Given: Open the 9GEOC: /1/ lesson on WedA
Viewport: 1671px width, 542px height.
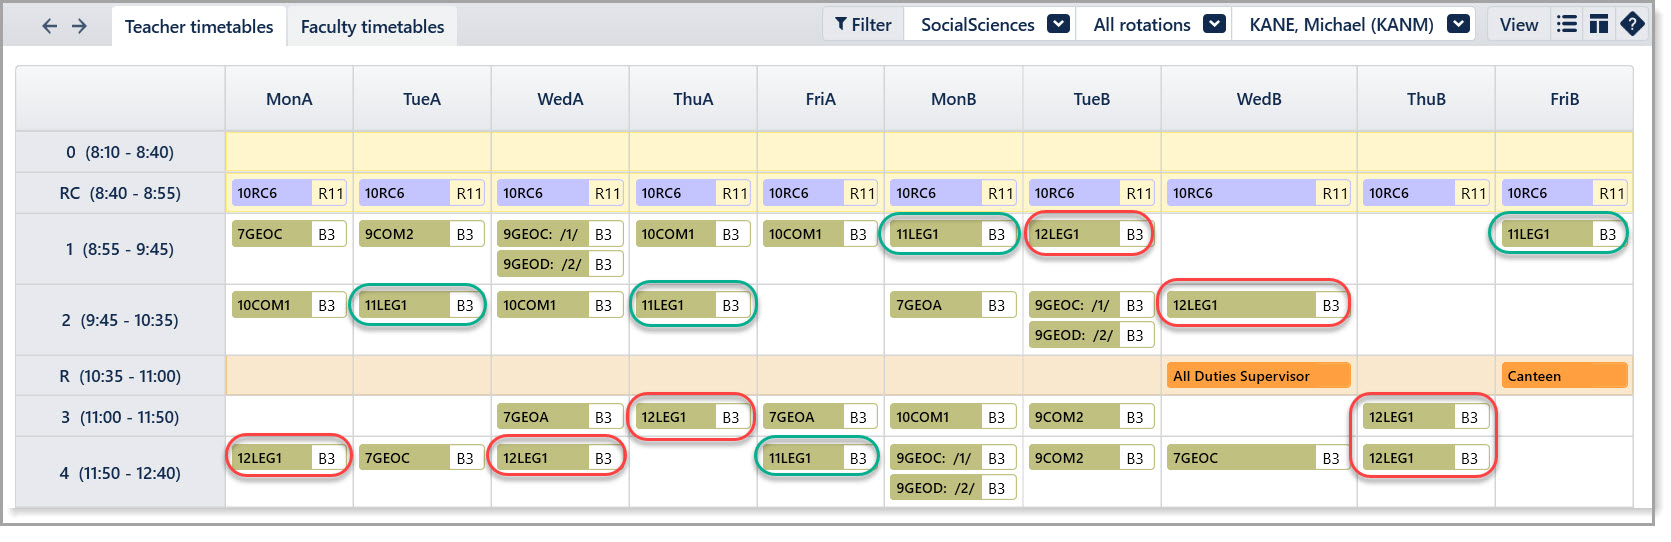Looking at the screenshot, I should 560,234.
